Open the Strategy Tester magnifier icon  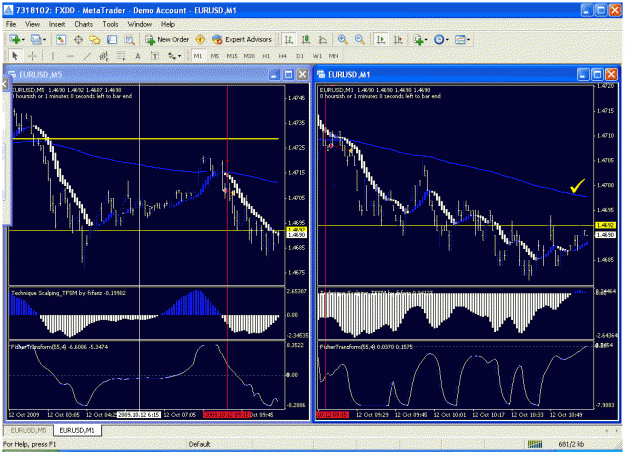(129, 39)
